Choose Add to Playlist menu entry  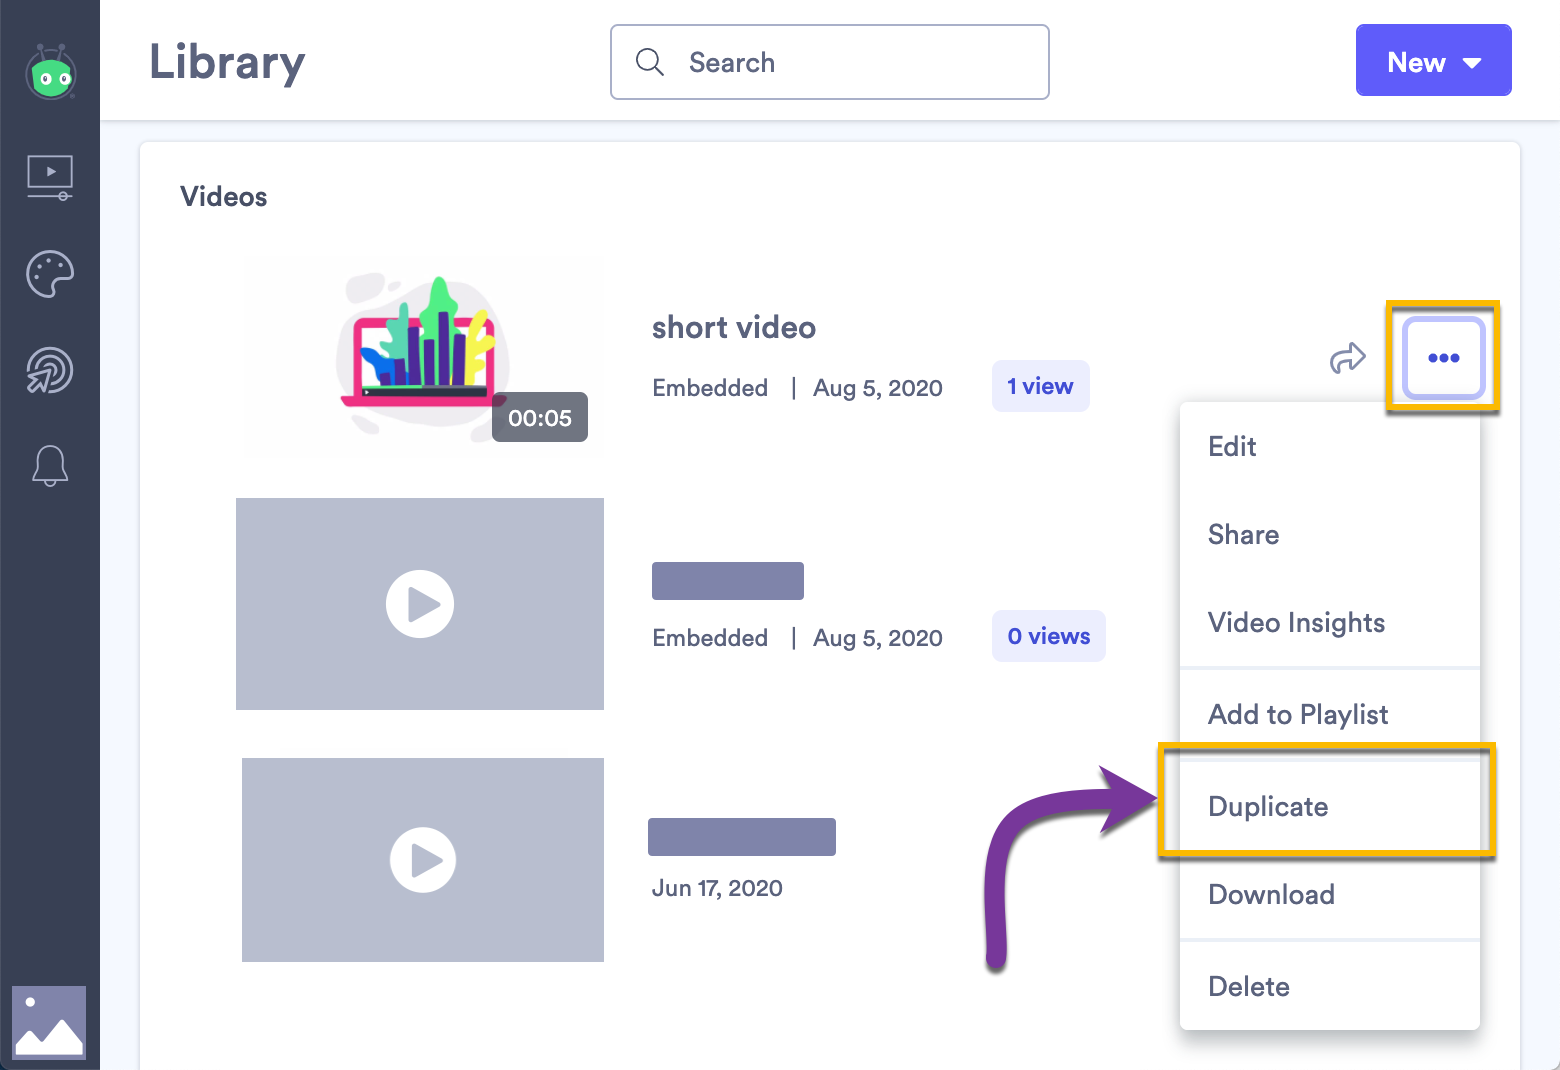click(x=1329, y=714)
